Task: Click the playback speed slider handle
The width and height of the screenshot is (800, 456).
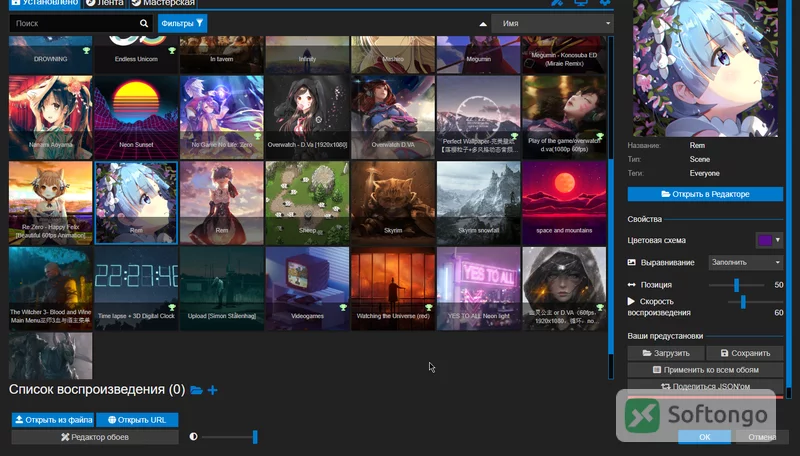Action: (743, 302)
